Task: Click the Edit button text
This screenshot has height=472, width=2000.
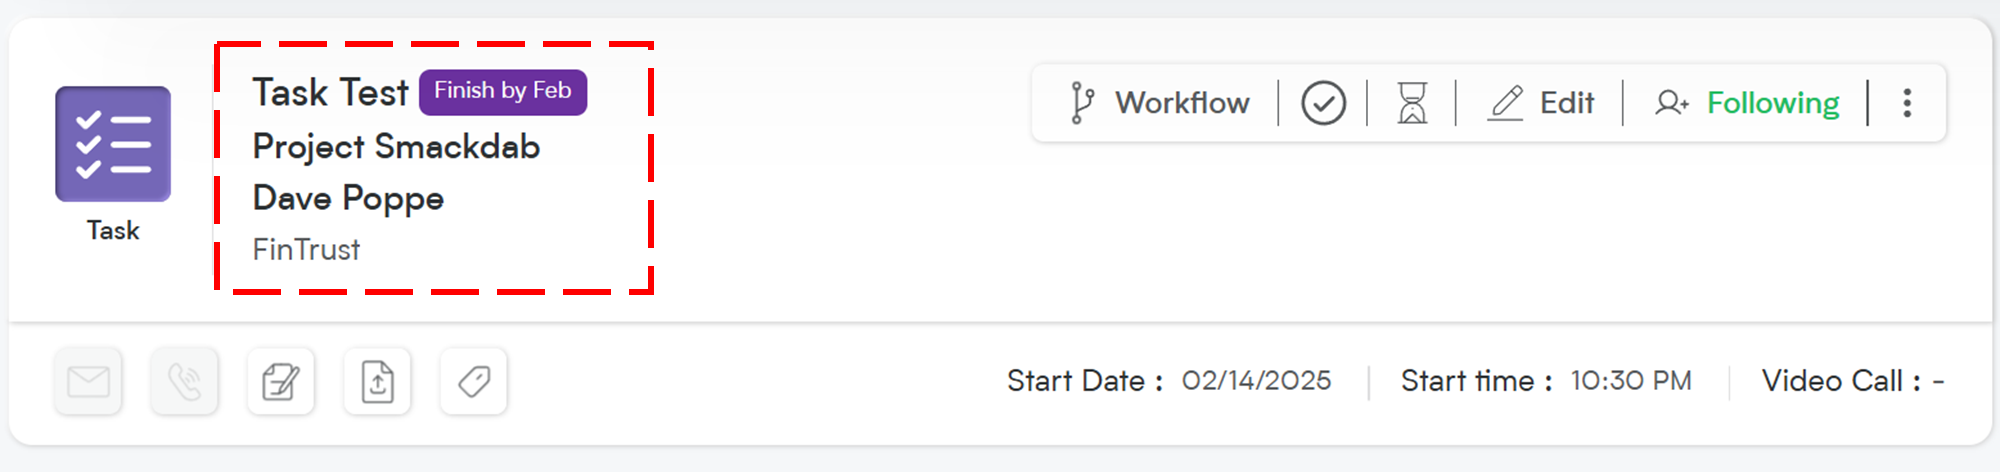Action: click(1567, 103)
